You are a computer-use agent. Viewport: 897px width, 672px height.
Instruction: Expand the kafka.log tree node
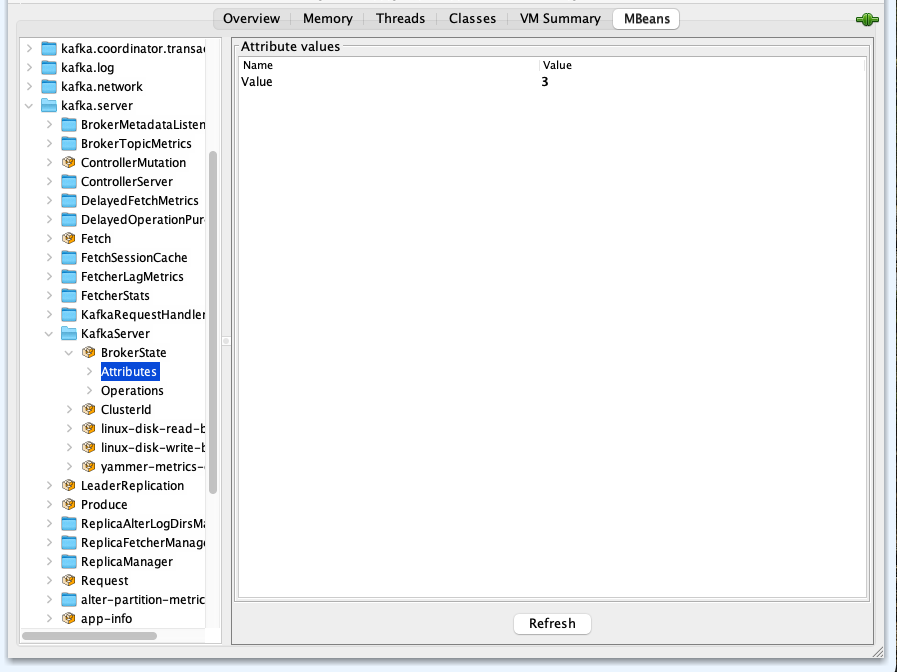click(29, 67)
